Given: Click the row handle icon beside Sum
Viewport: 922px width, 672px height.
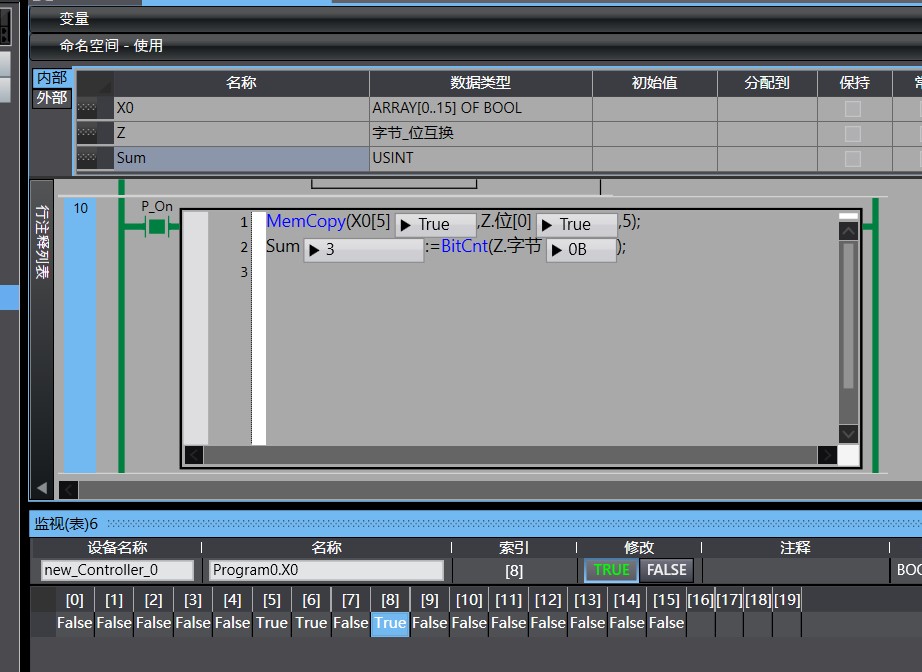Looking at the screenshot, I should pyautogui.click(x=94, y=158).
